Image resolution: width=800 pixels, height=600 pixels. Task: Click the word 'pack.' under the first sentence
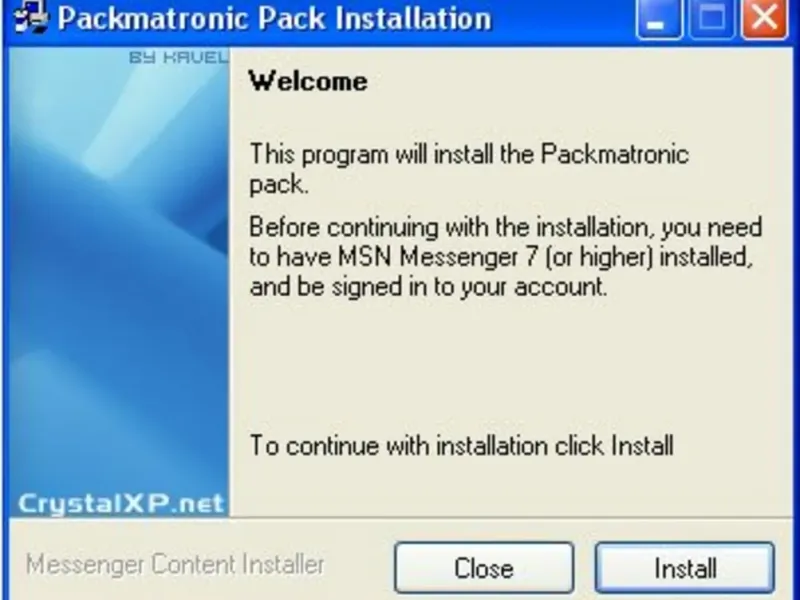point(279,185)
